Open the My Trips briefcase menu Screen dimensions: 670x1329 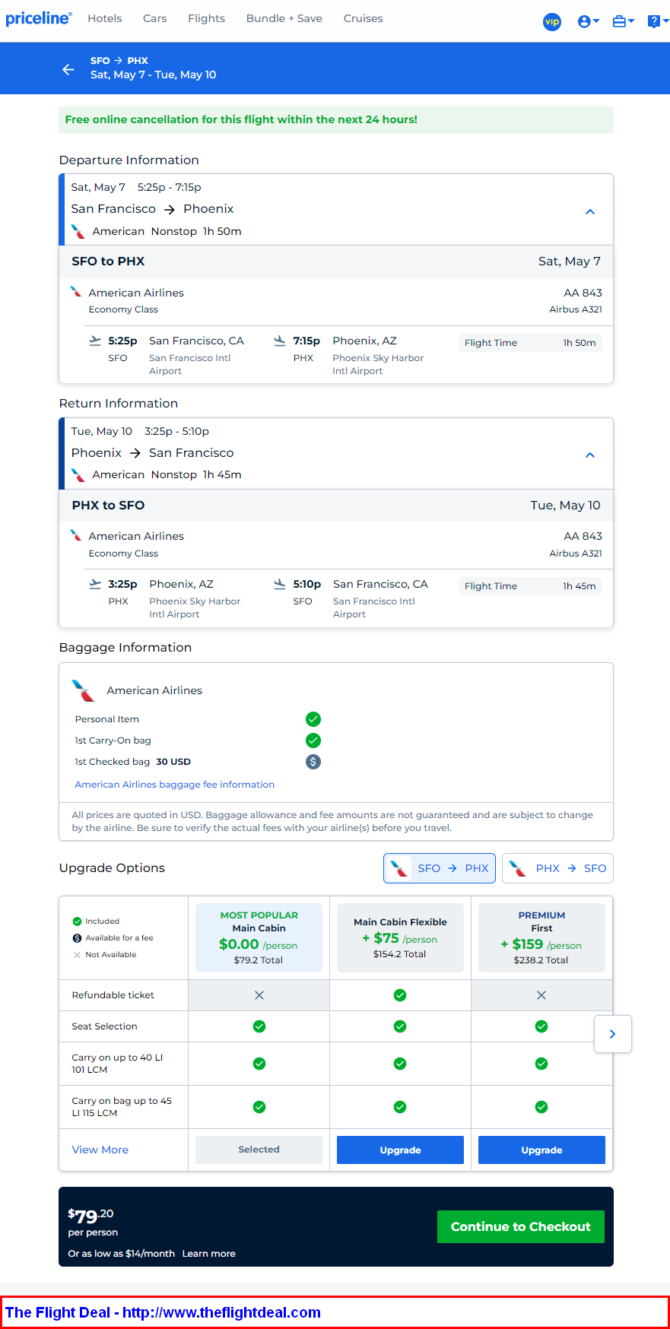[624, 21]
